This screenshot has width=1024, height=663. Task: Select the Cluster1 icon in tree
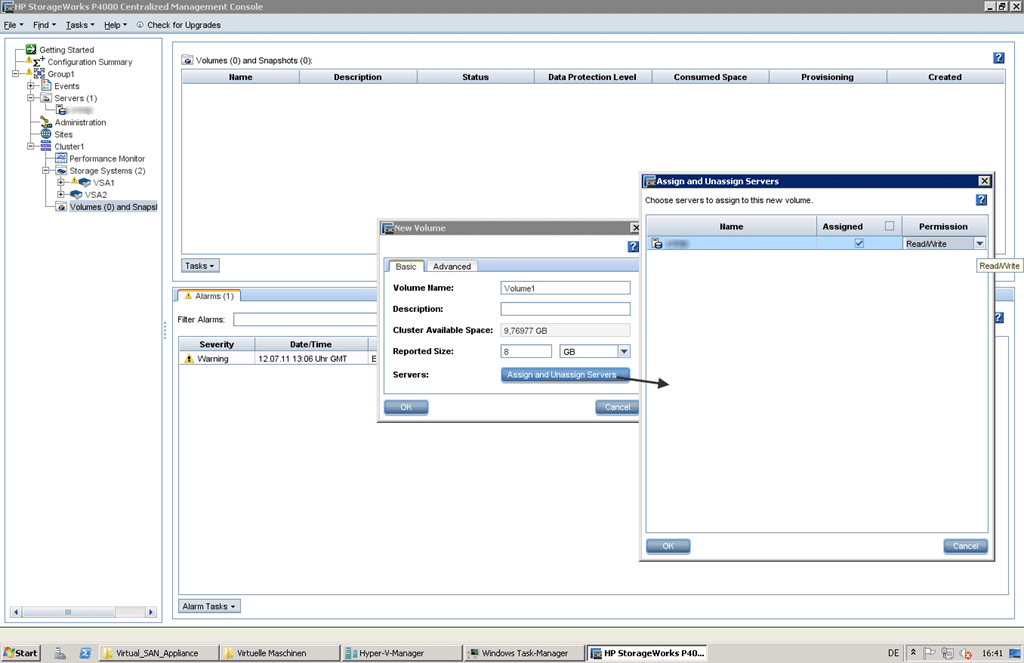(46, 146)
